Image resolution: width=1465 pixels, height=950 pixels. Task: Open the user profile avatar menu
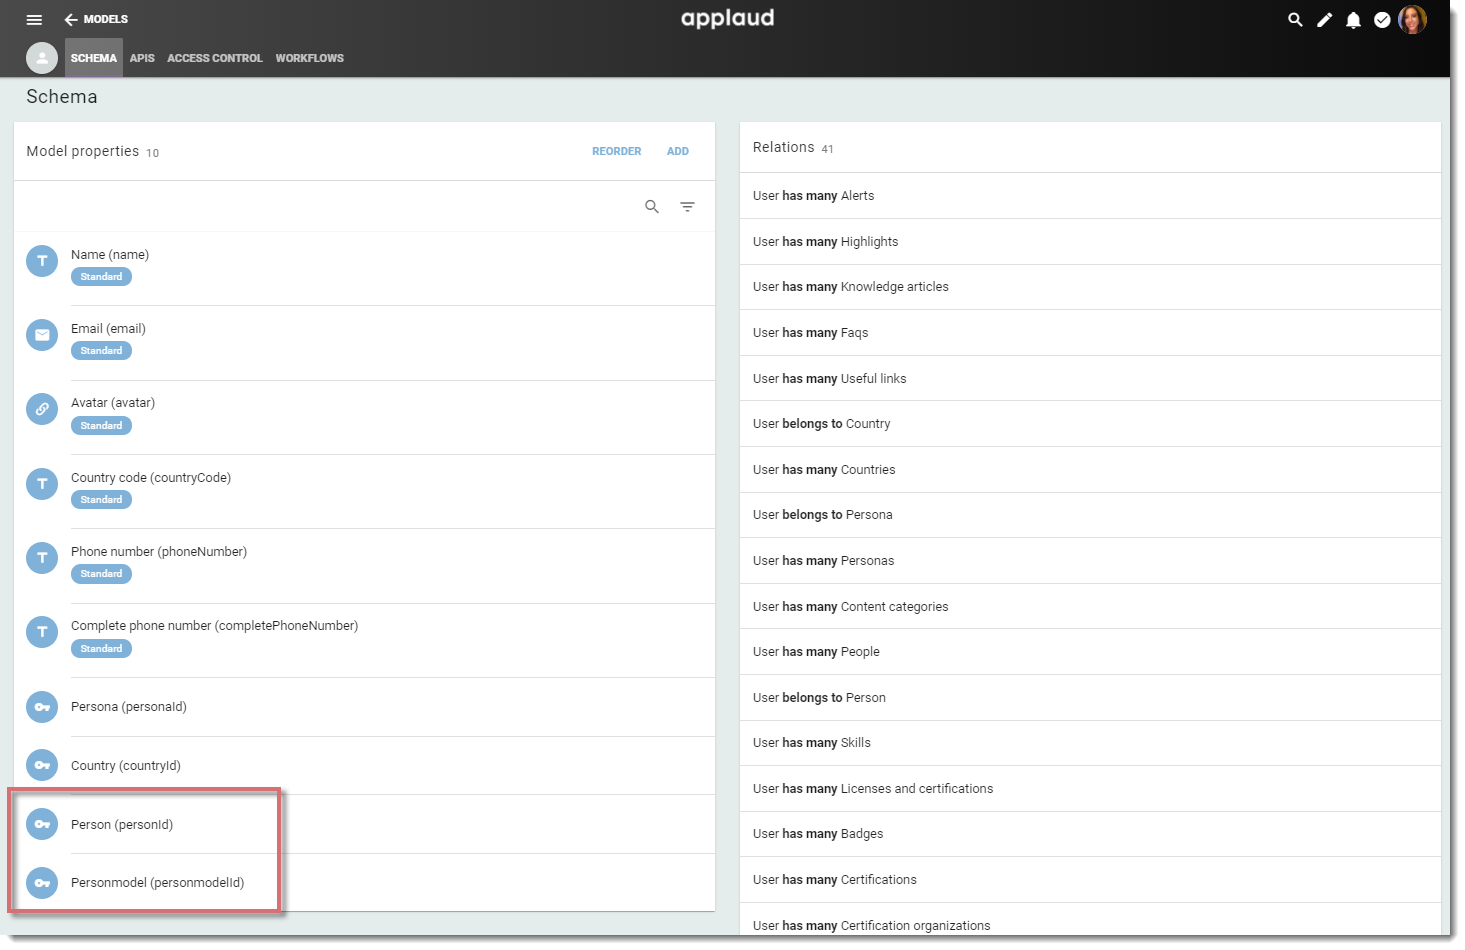pyautogui.click(x=1412, y=20)
